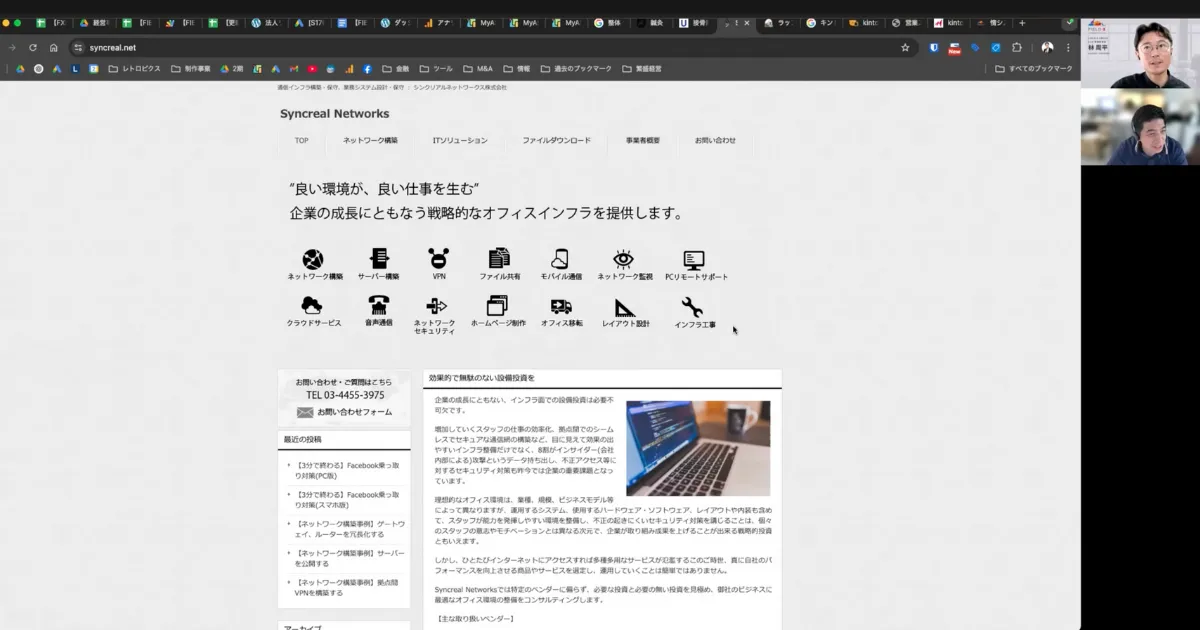Select the PCリモートサポート monitor icon
The width and height of the screenshot is (1200, 630).
[x=693, y=258]
